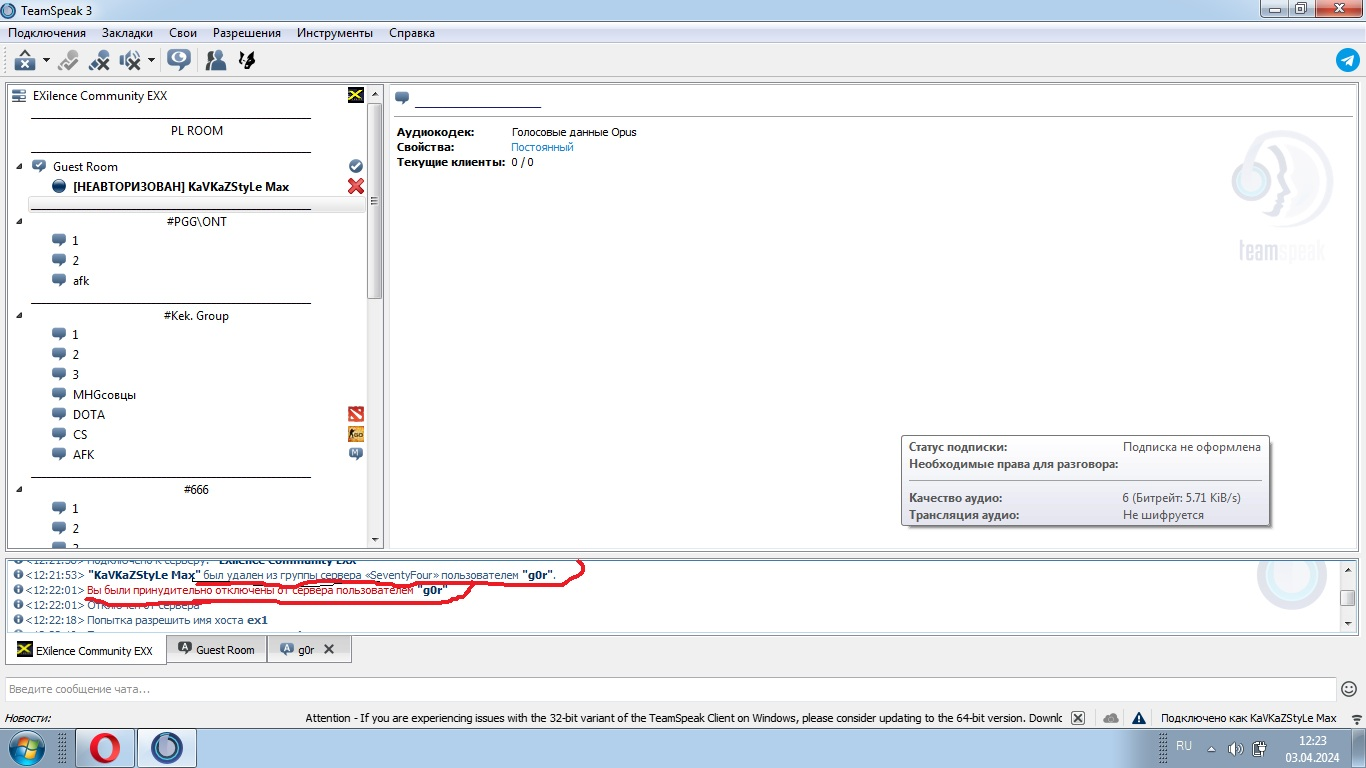The width and height of the screenshot is (1366, 768).
Task: Click the RU language indicator
Action: click(1184, 746)
